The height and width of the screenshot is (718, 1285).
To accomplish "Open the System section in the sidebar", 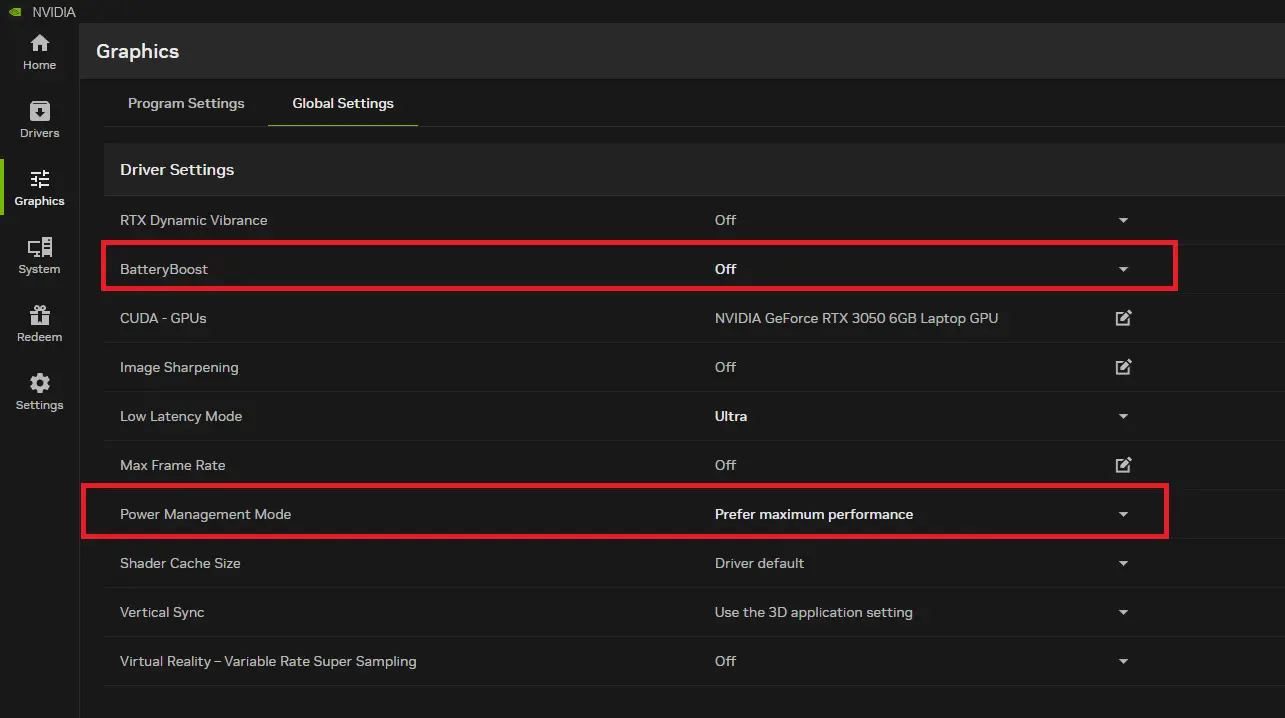I will (x=39, y=256).
